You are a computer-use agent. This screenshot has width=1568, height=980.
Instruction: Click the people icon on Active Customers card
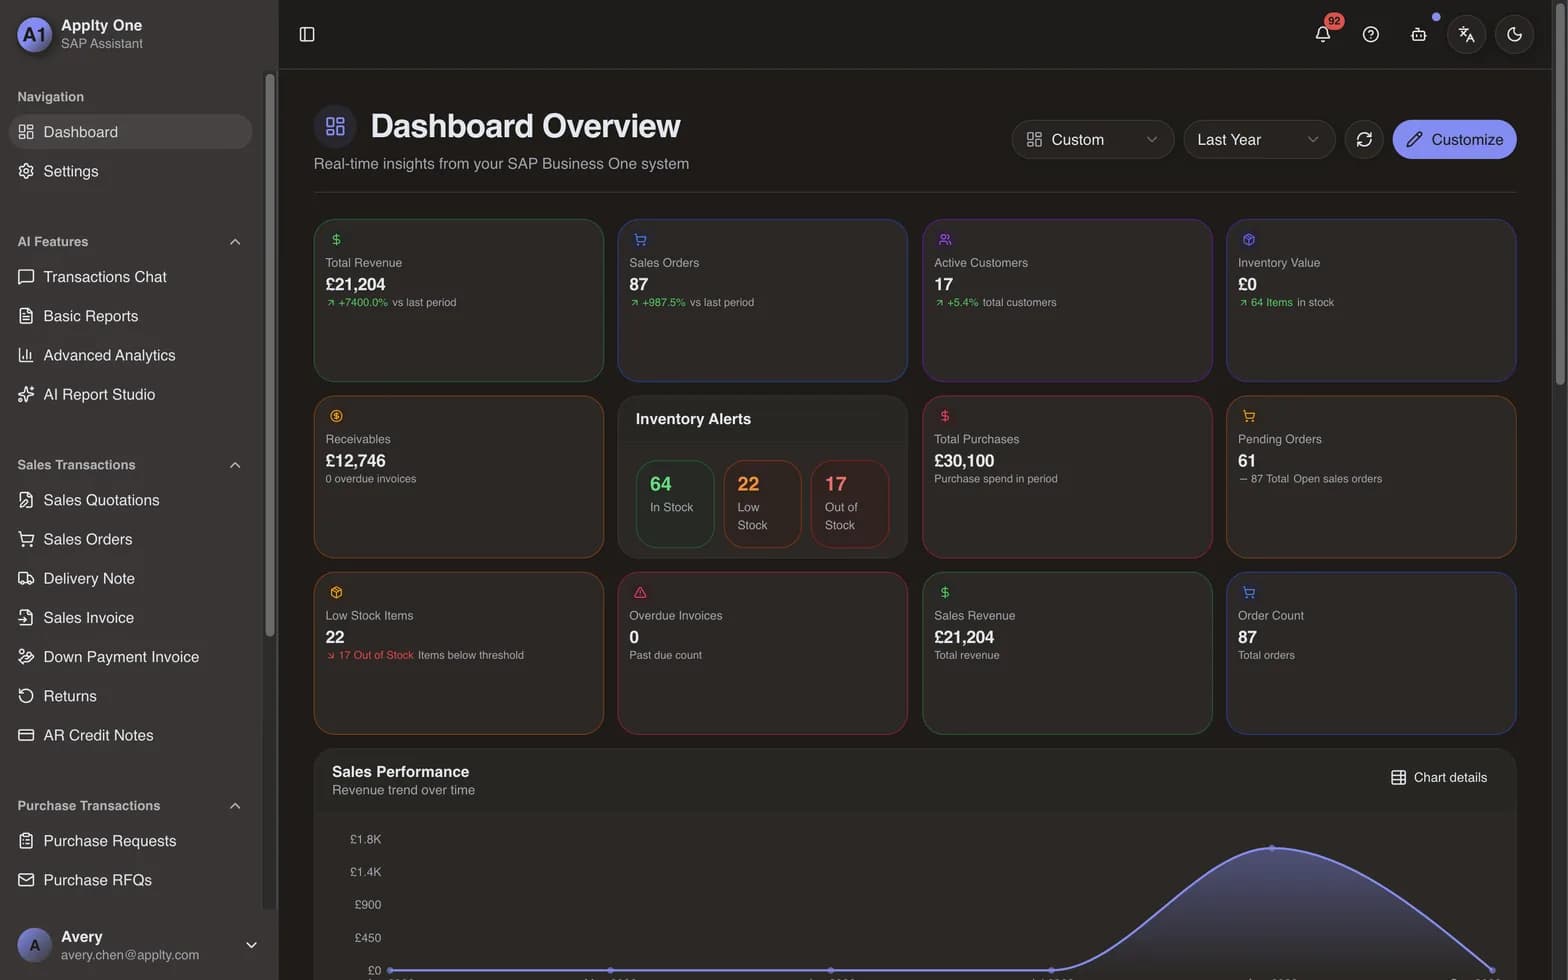tap(945, 239)
